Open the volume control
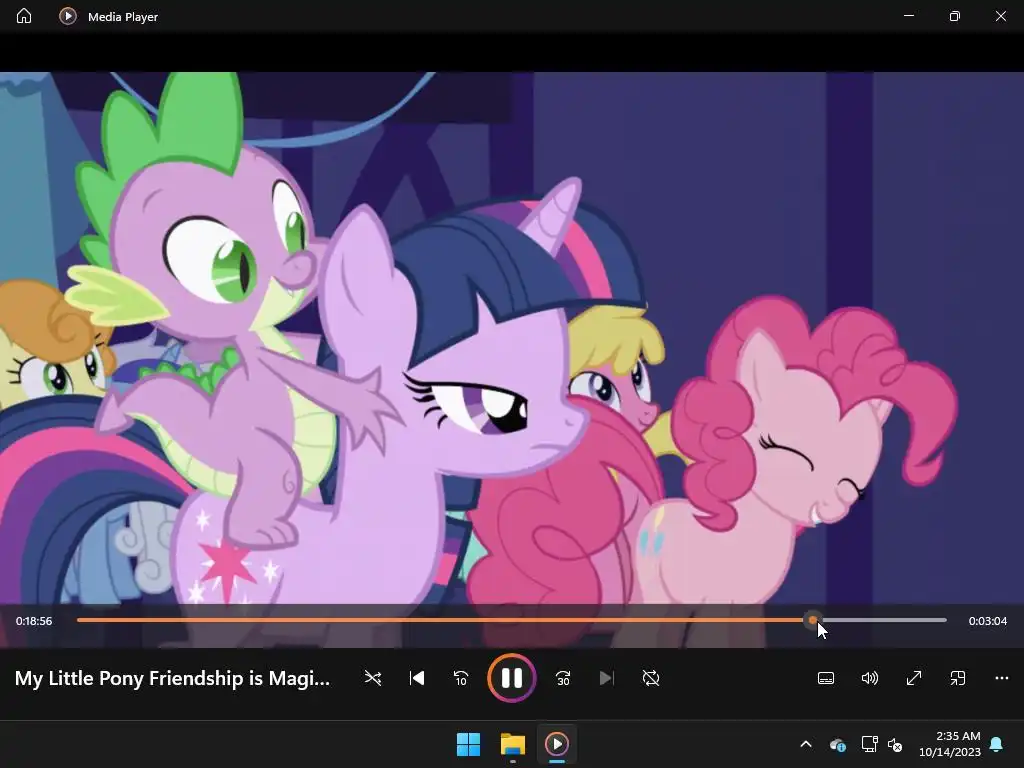The height and width of the screenshot is (768, 1024). 869,678
